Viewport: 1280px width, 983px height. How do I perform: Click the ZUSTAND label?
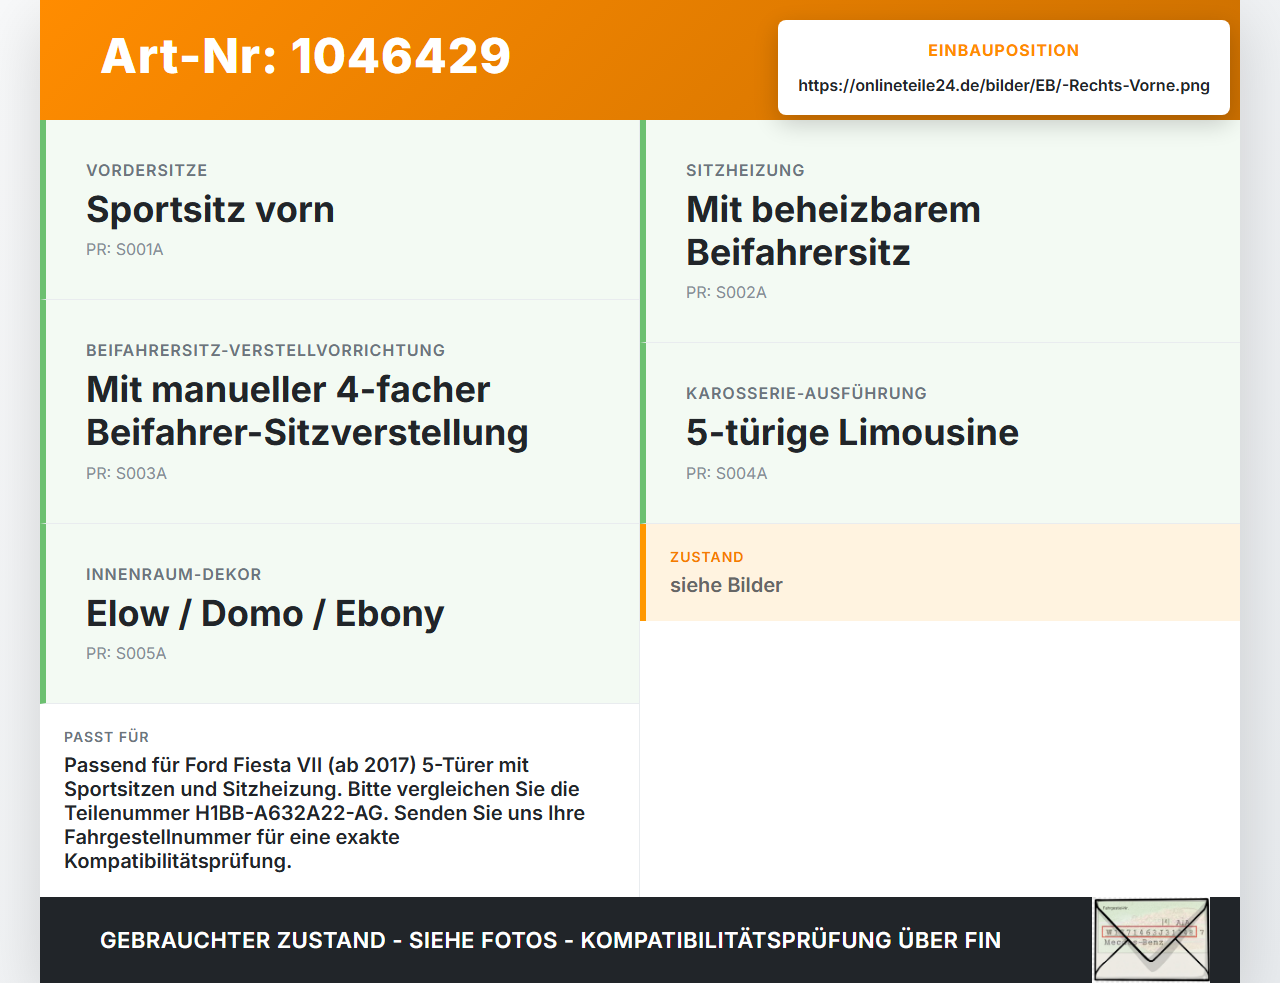(x=707, y=557)
